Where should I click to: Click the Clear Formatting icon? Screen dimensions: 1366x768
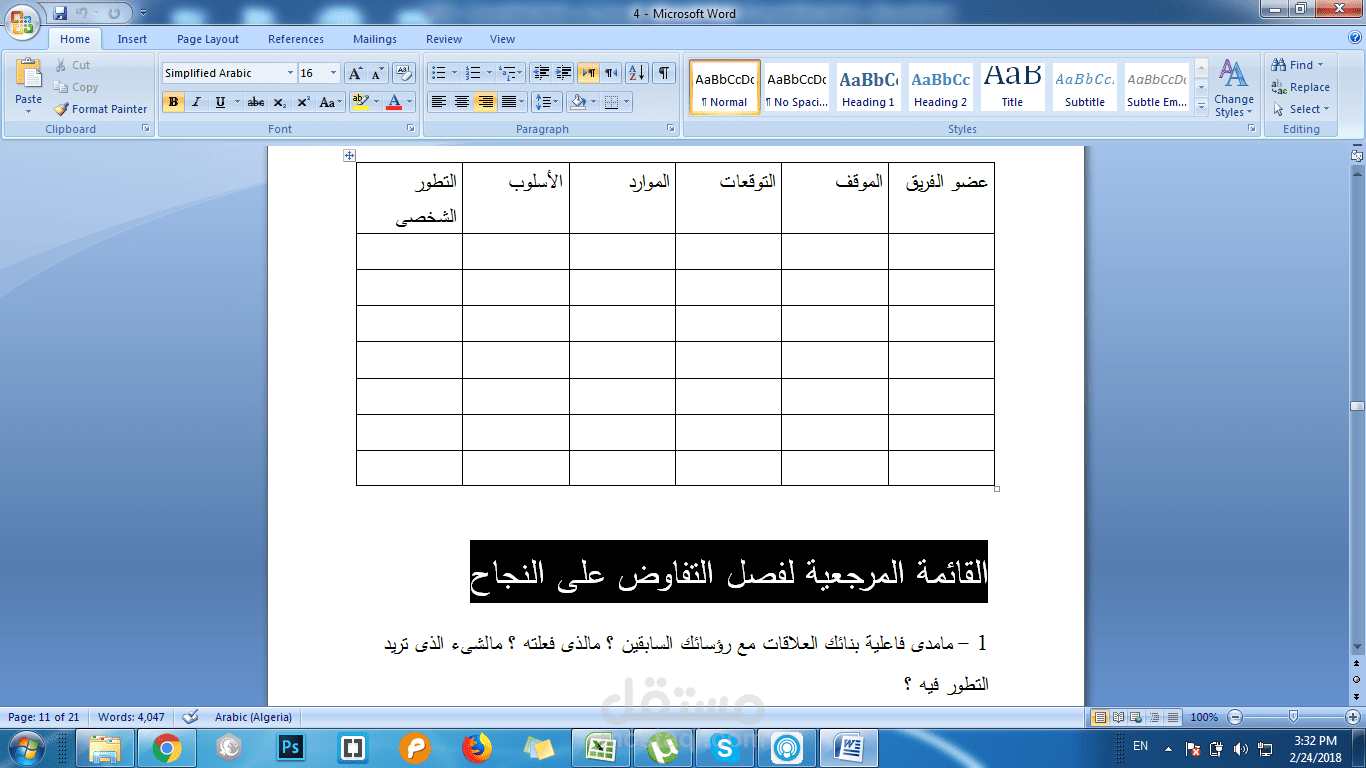pos(403,73)
